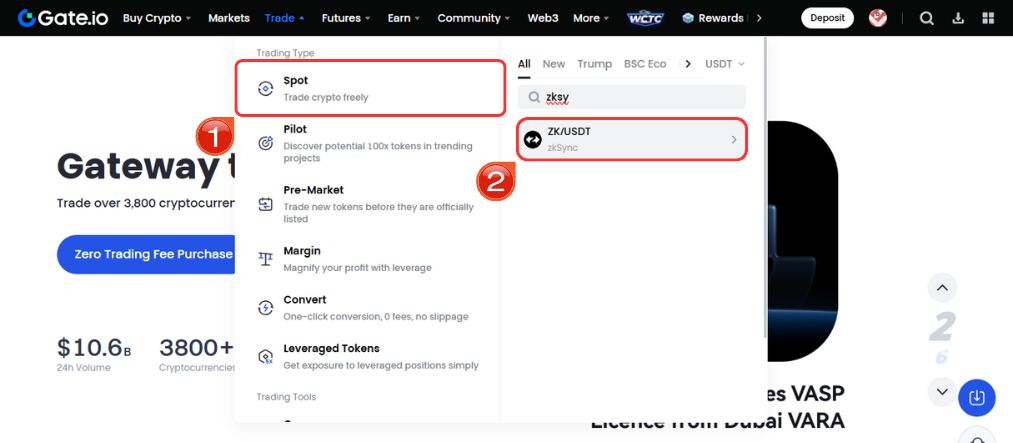Click the blue floating download button
Image resolution: width=1013 pixels, height=443 pixels.
[977, 397]
